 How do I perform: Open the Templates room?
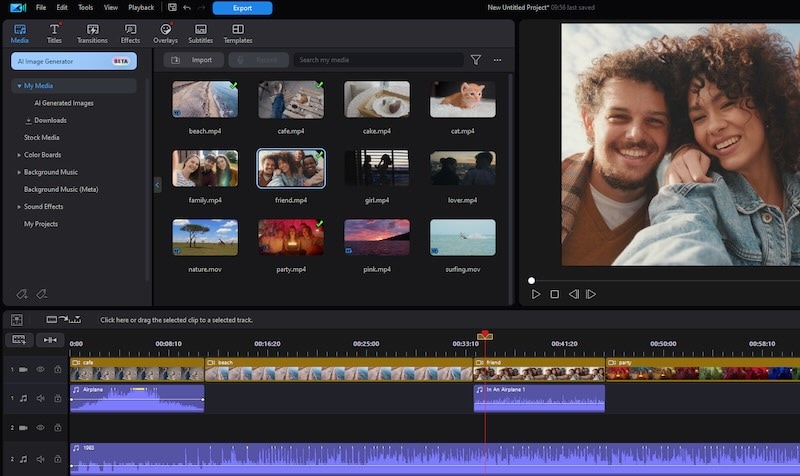pyautogui.click(x=238, y=34)
